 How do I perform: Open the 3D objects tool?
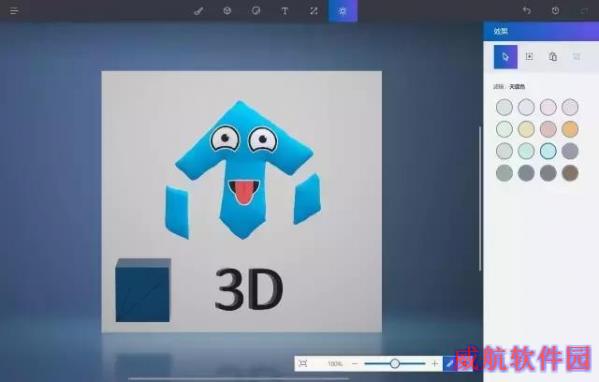coord(227,11)
